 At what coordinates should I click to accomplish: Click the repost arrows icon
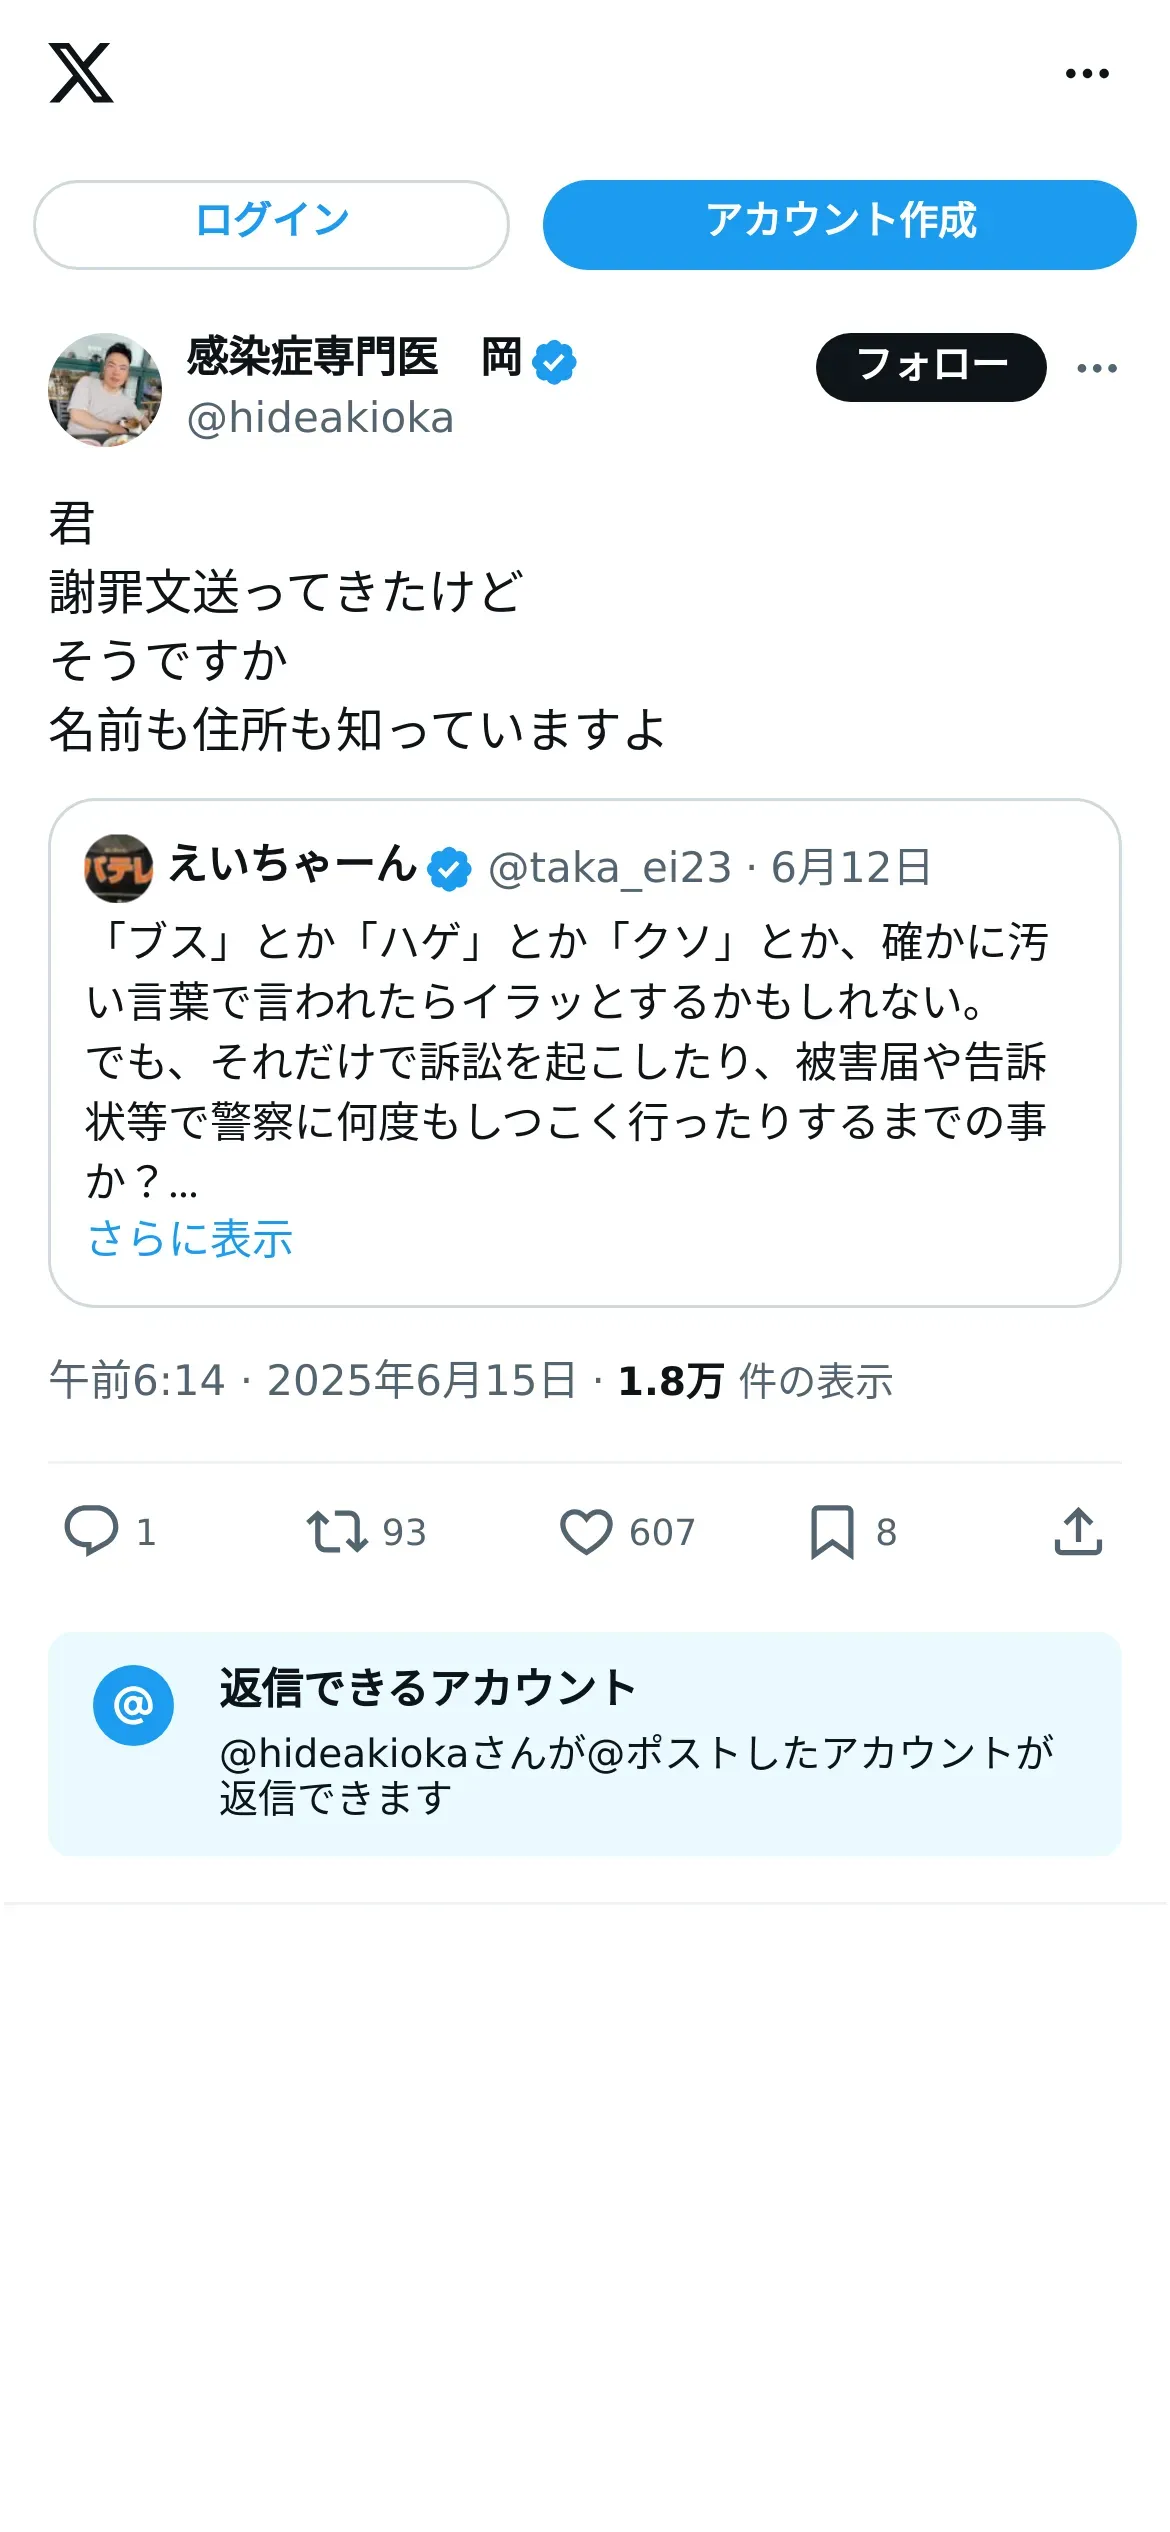(336, 1531)
